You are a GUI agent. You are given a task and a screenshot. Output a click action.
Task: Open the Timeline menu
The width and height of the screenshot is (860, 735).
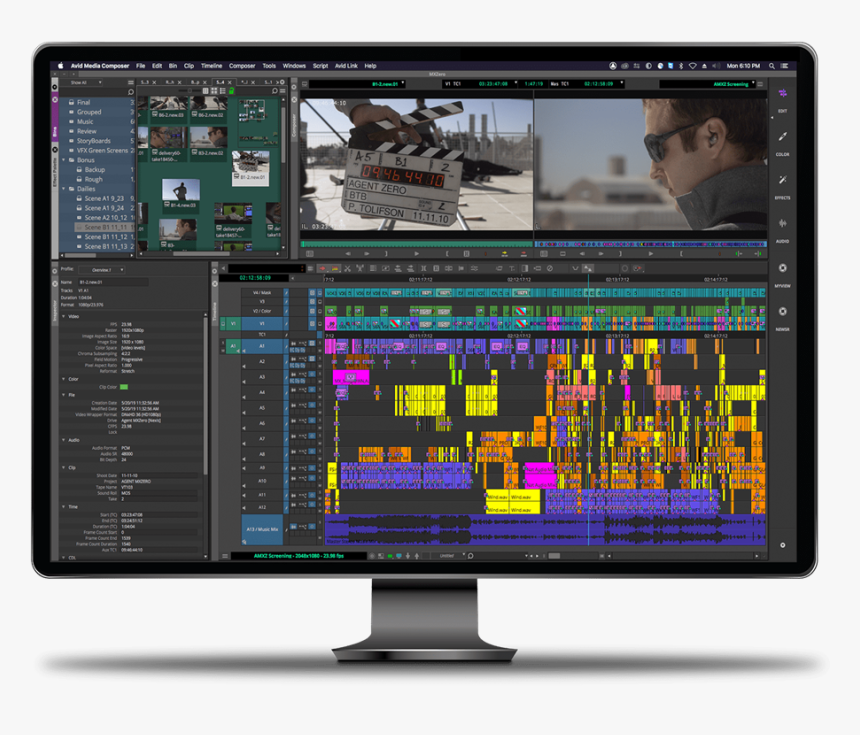click(211, 65)
